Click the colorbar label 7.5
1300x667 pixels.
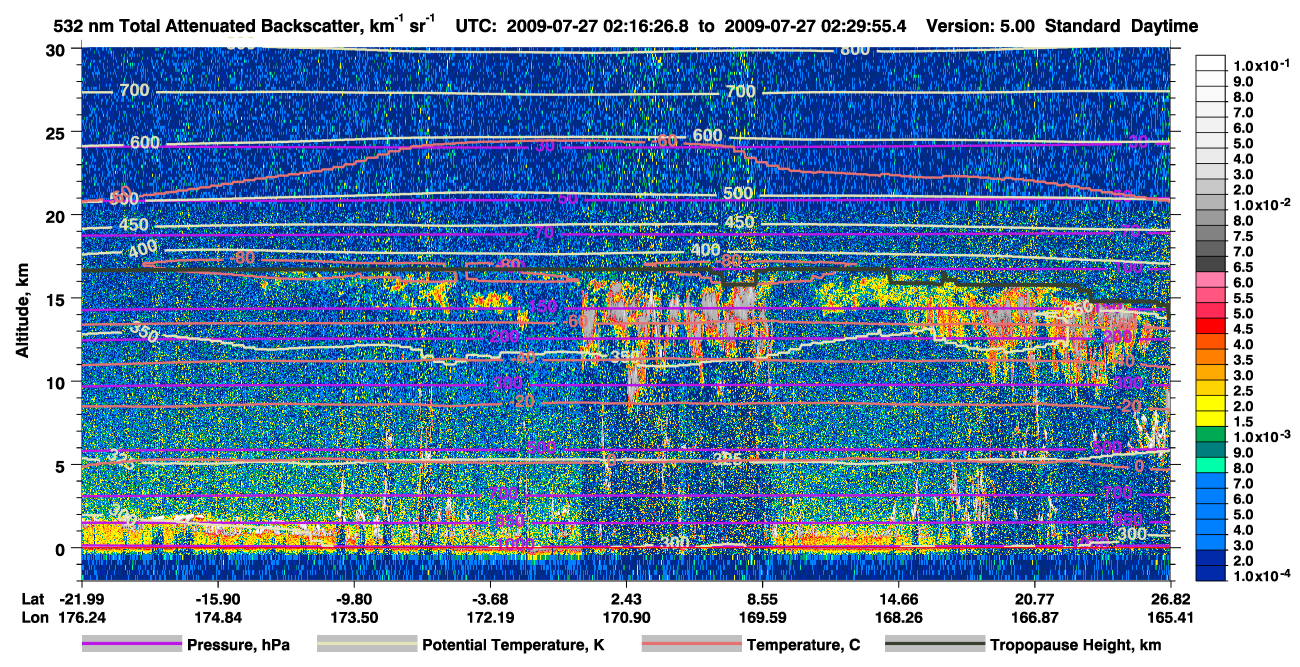point(1245,236)
